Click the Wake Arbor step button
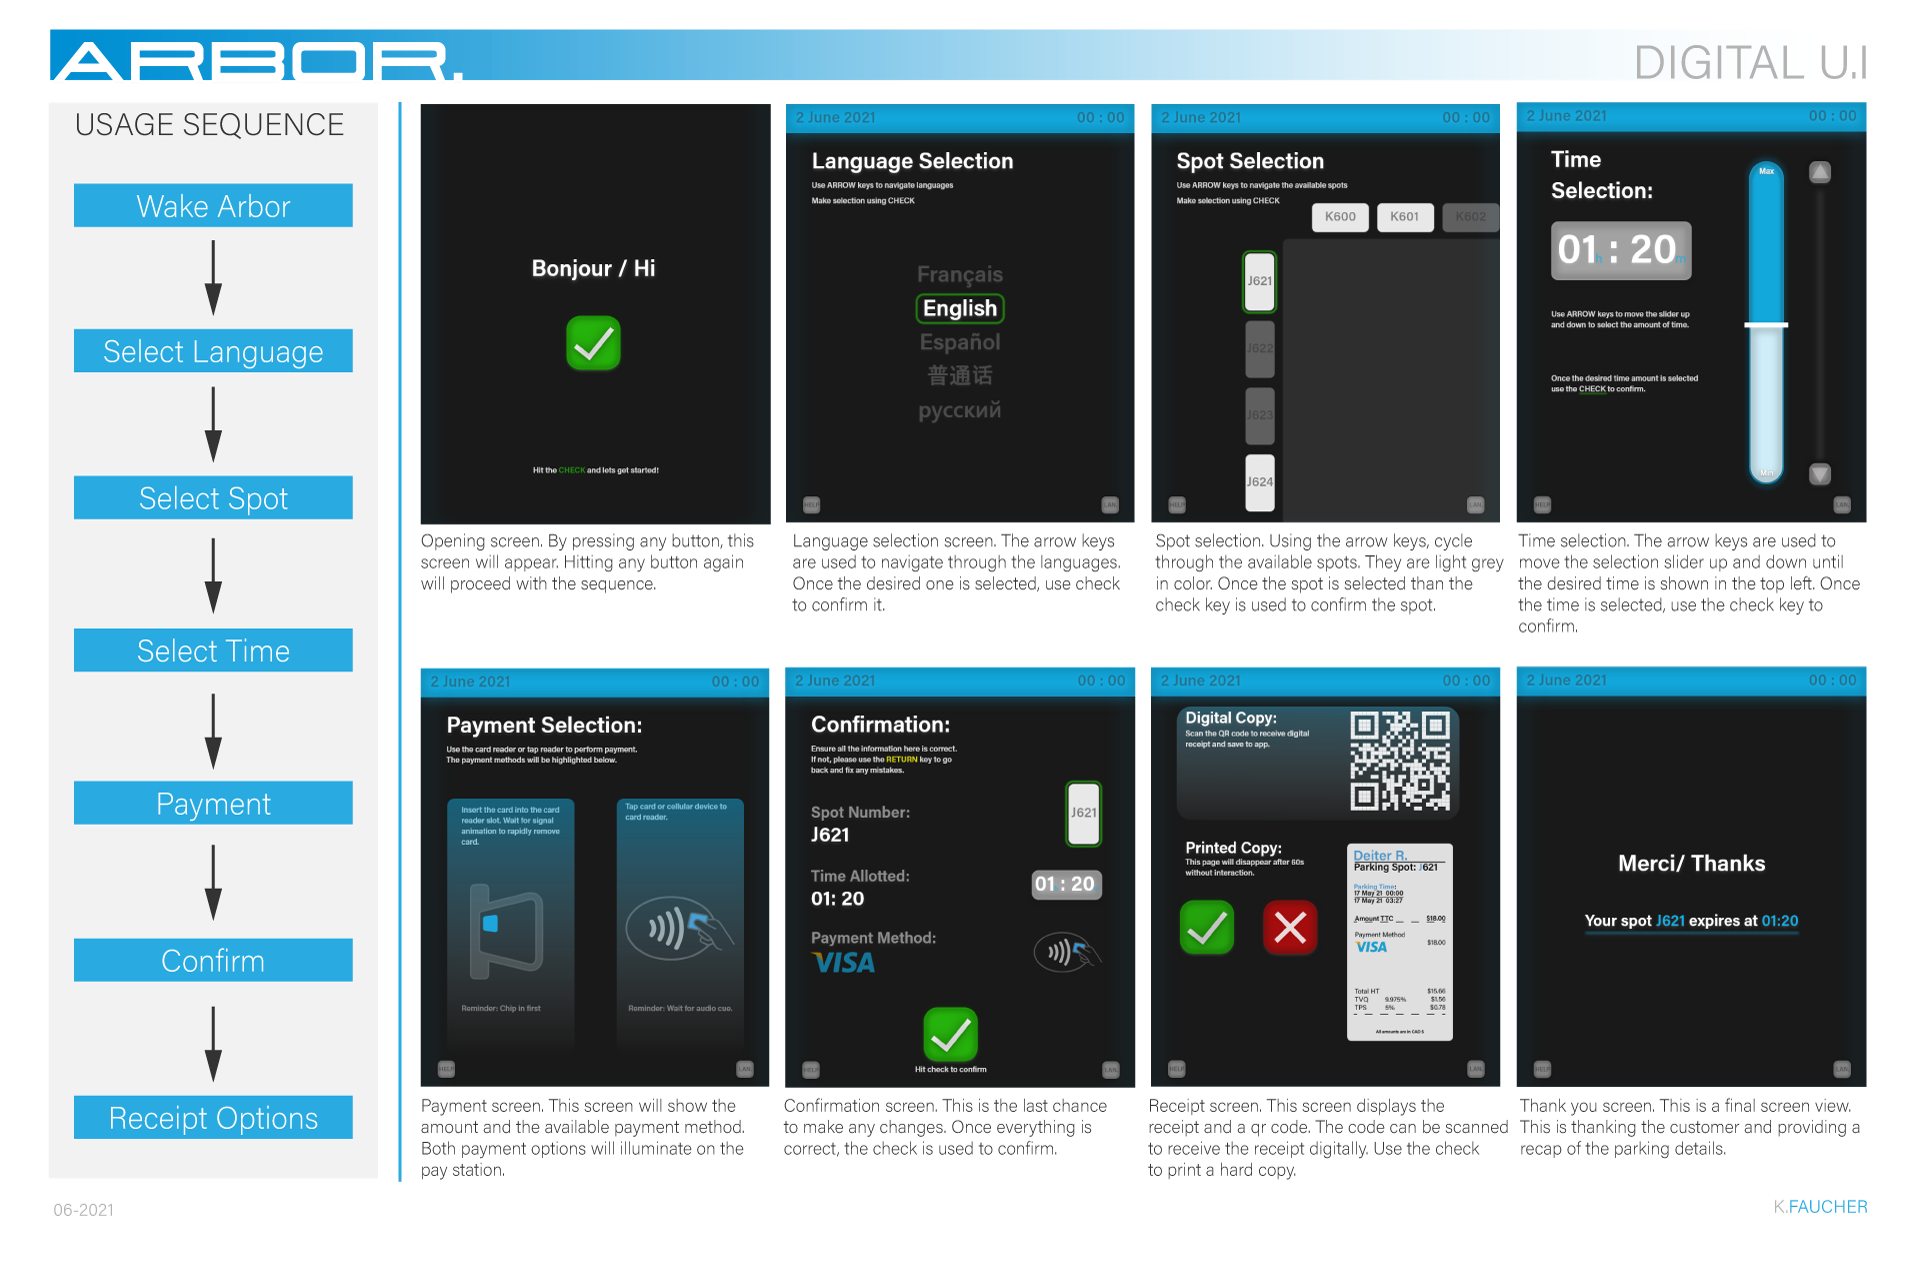 (x=213, y=206)
